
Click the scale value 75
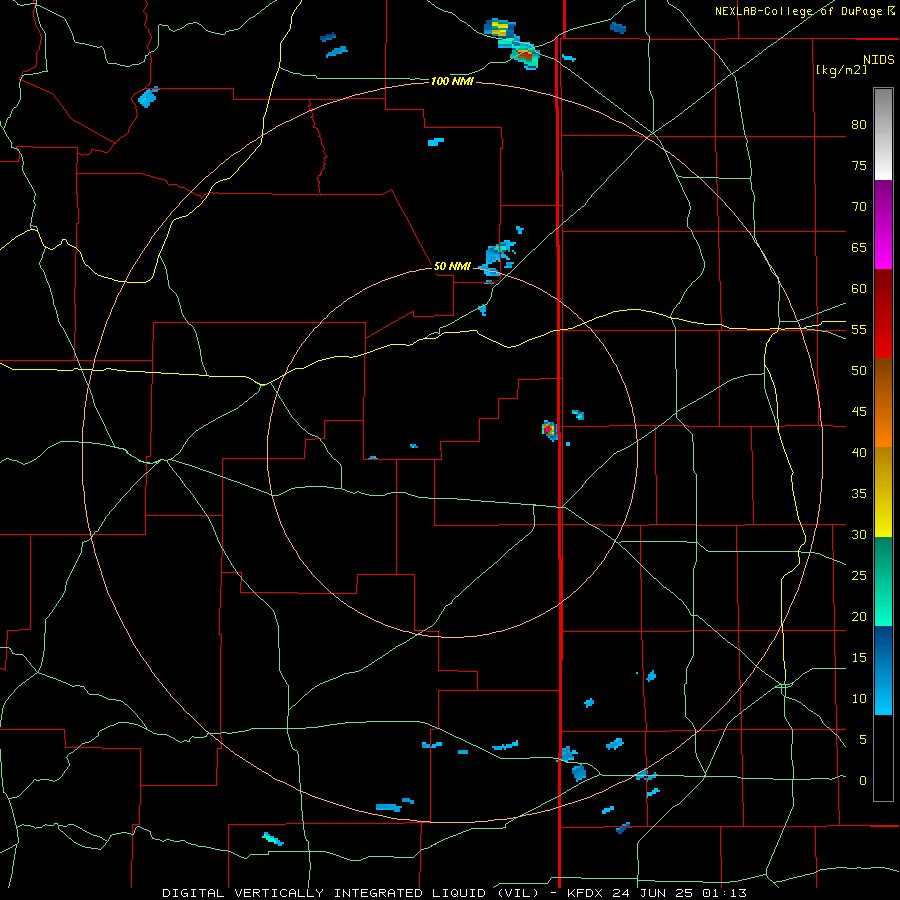(859, 165)
